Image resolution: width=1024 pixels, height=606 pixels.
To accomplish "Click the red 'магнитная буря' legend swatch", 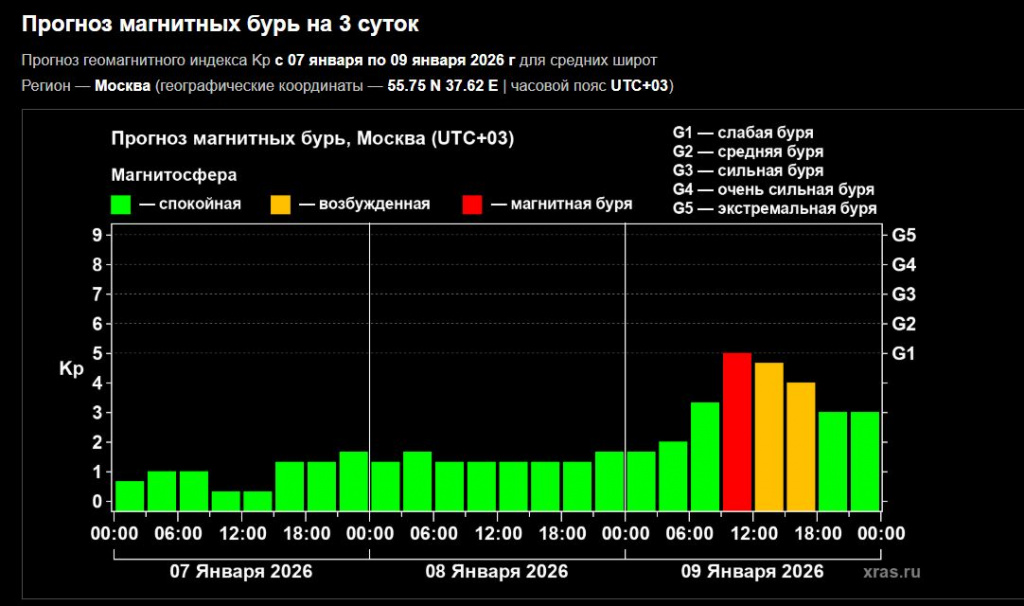I will [x=472, y=204].
